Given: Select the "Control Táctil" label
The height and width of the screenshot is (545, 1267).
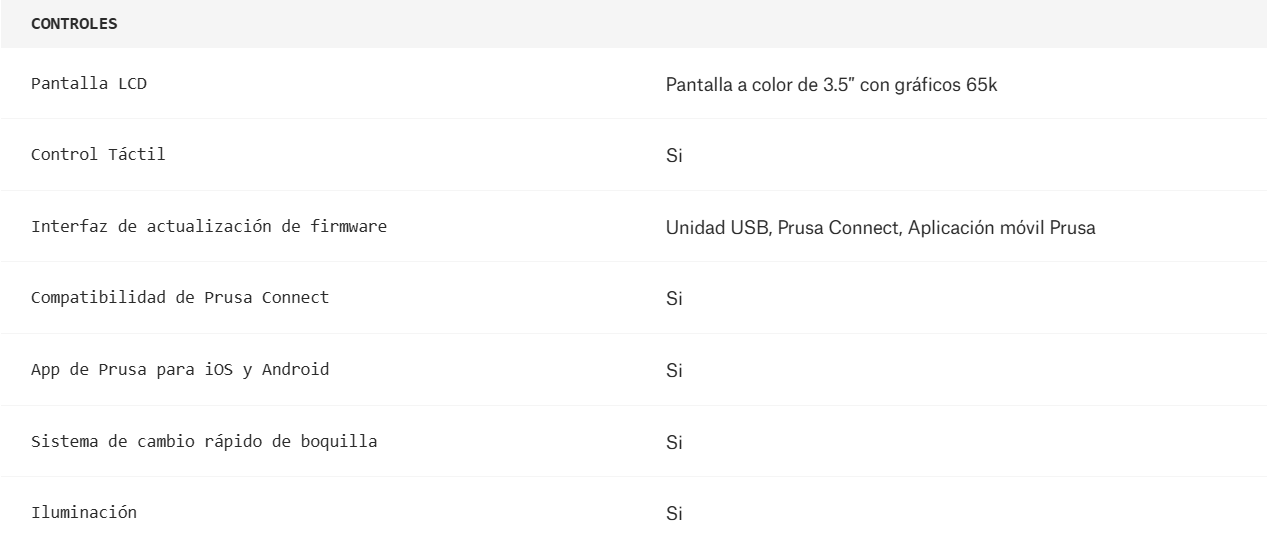Looking at the screenshot, I should pos(98,155).
